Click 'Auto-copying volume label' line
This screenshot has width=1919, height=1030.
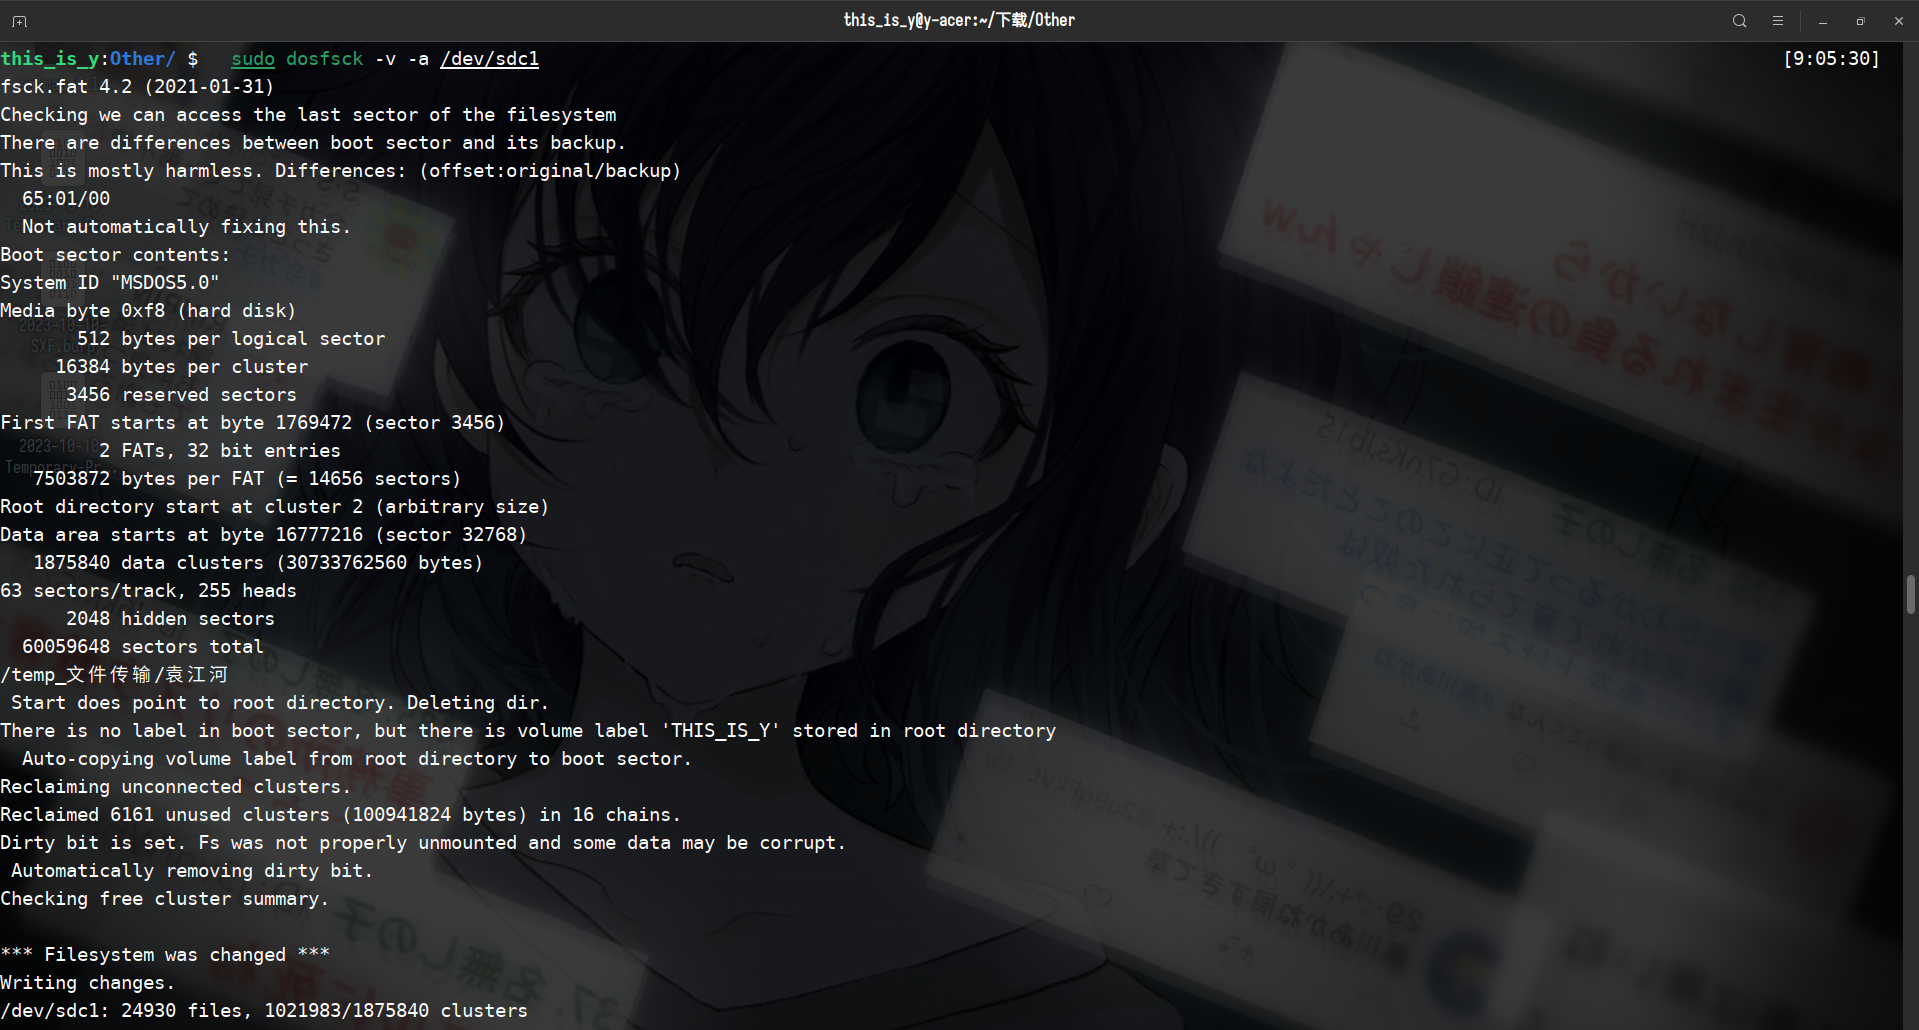pos(357,759)
